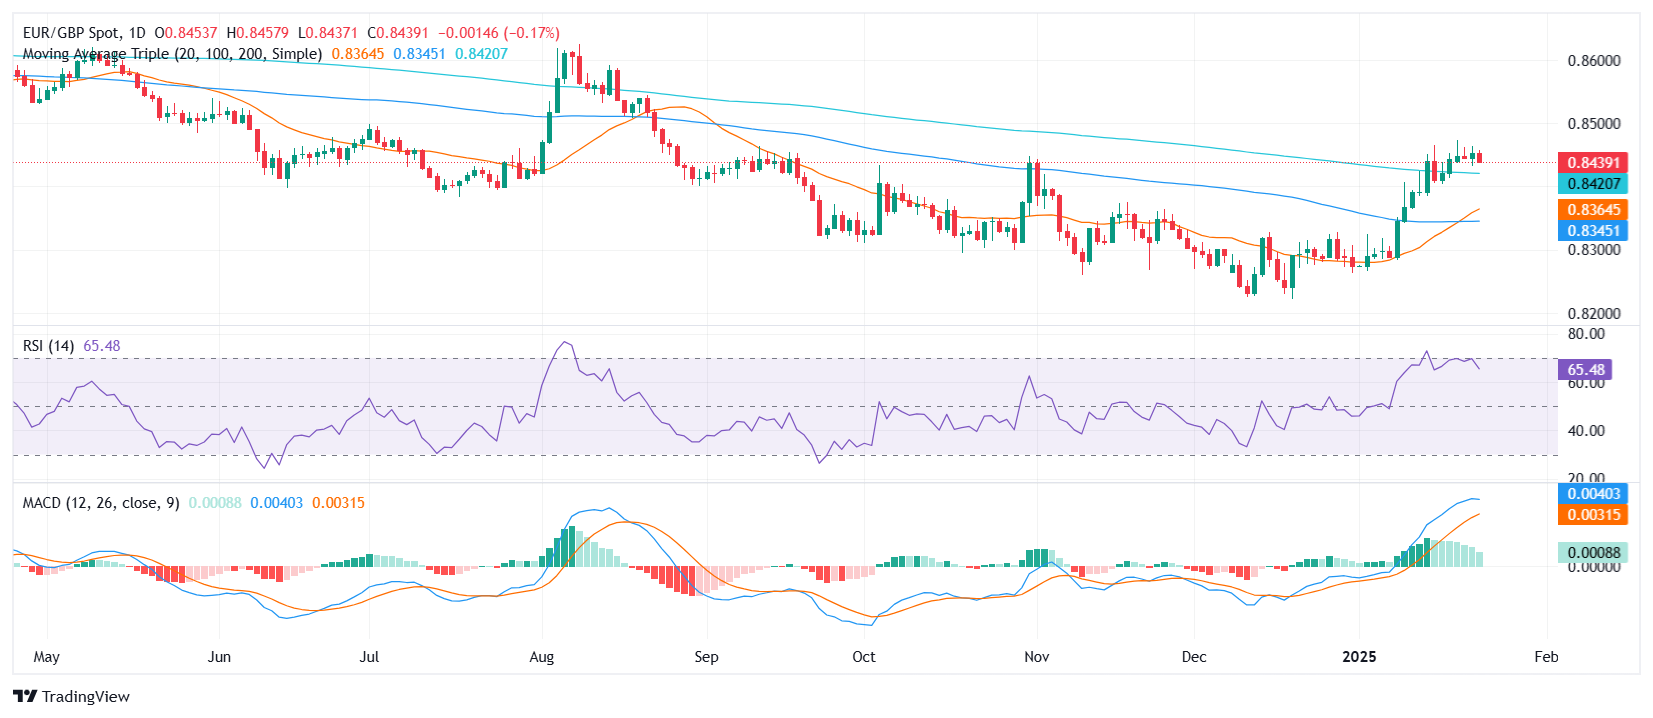Click the 0.82000 price scale label
This screenshot has width=1653, height=718.
click(1593, 314)
